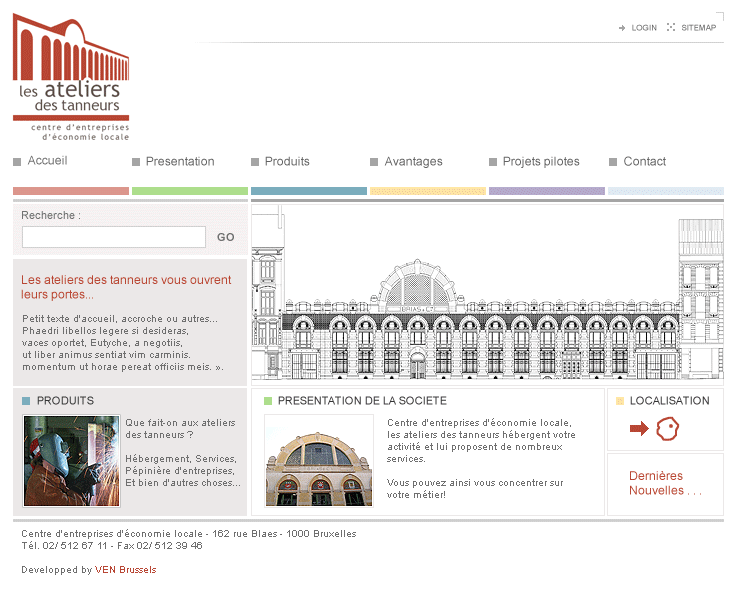This screenshot has width=737, height=600.
Task: Click the yellow square icon beside LOCALISATION
Action: coord(619,401)
